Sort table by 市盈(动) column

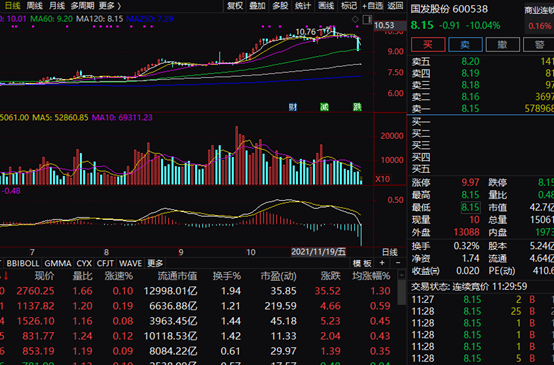coord(278,276)
